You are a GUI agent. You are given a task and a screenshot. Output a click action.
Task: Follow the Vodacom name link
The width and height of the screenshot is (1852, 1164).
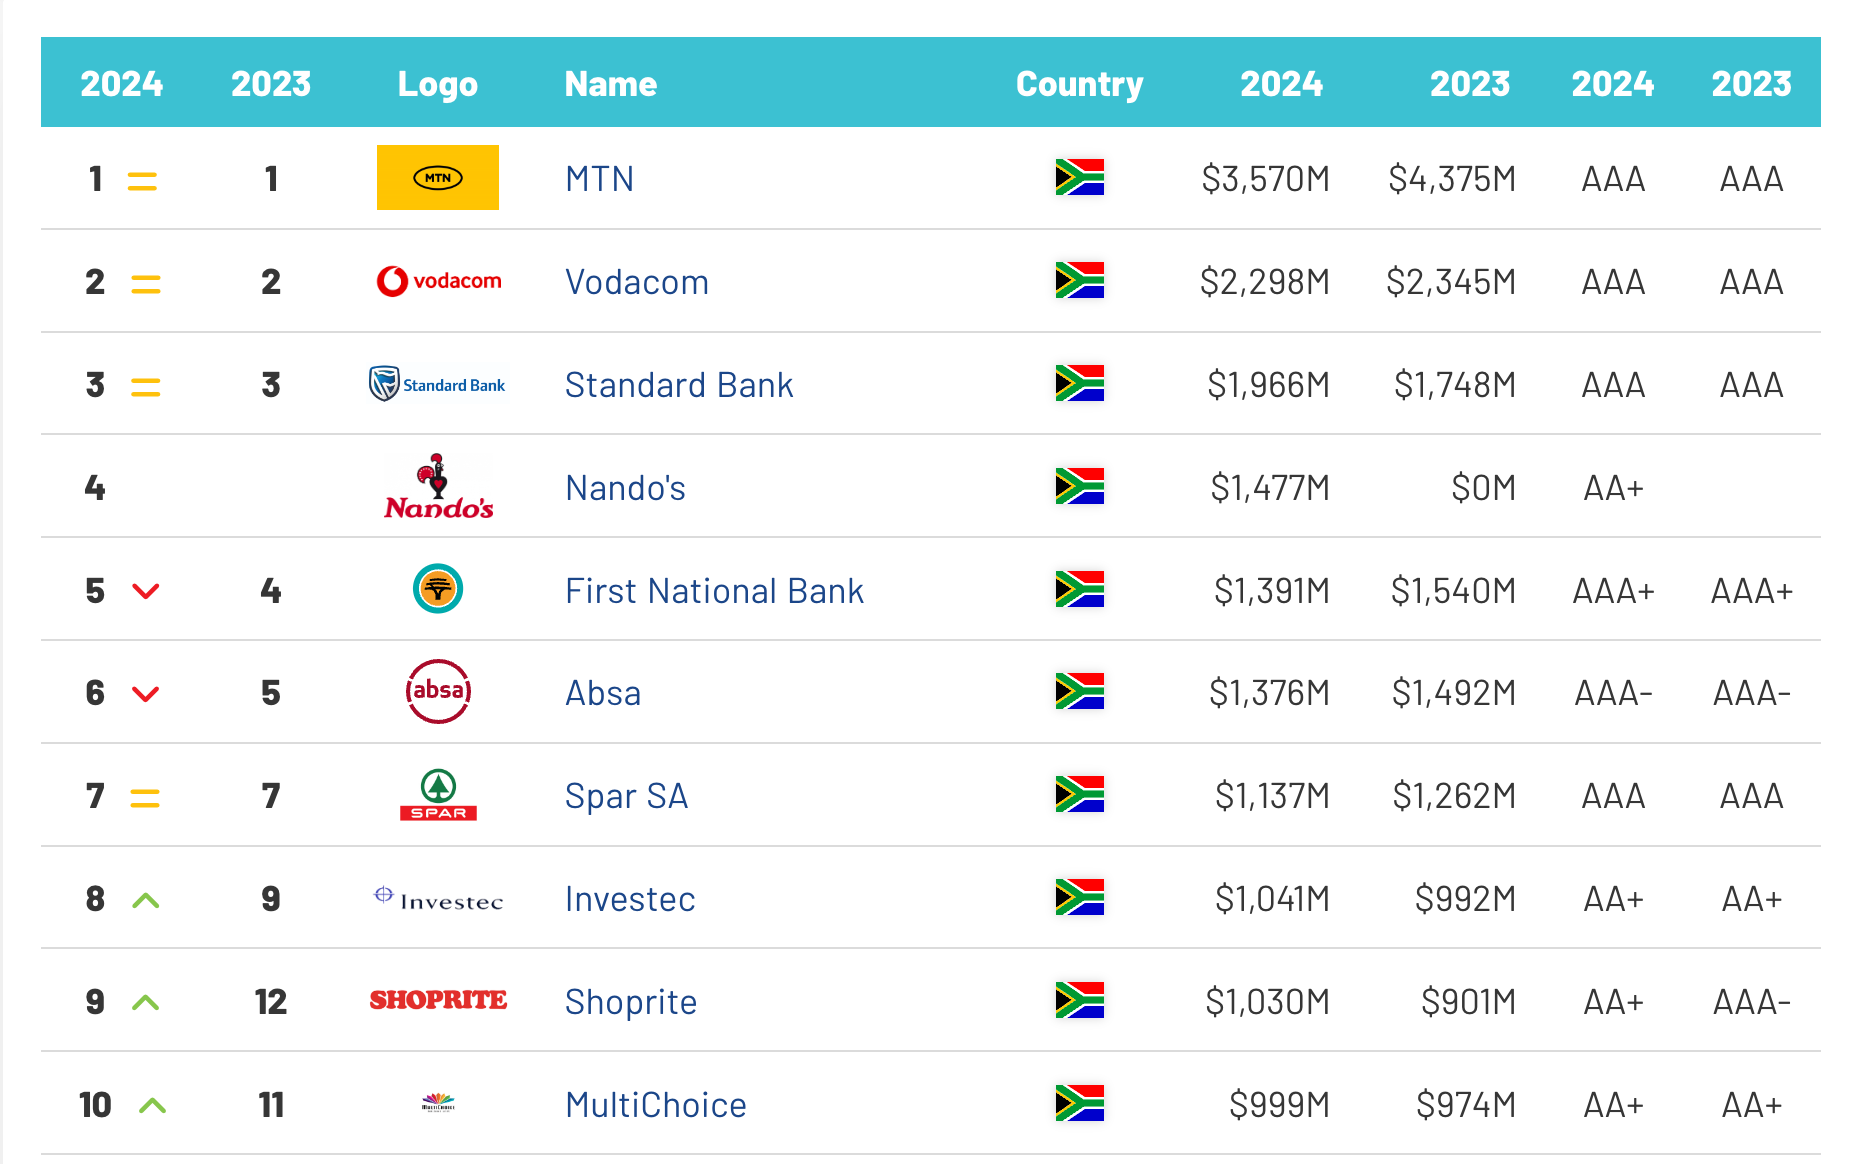point(637,282)
